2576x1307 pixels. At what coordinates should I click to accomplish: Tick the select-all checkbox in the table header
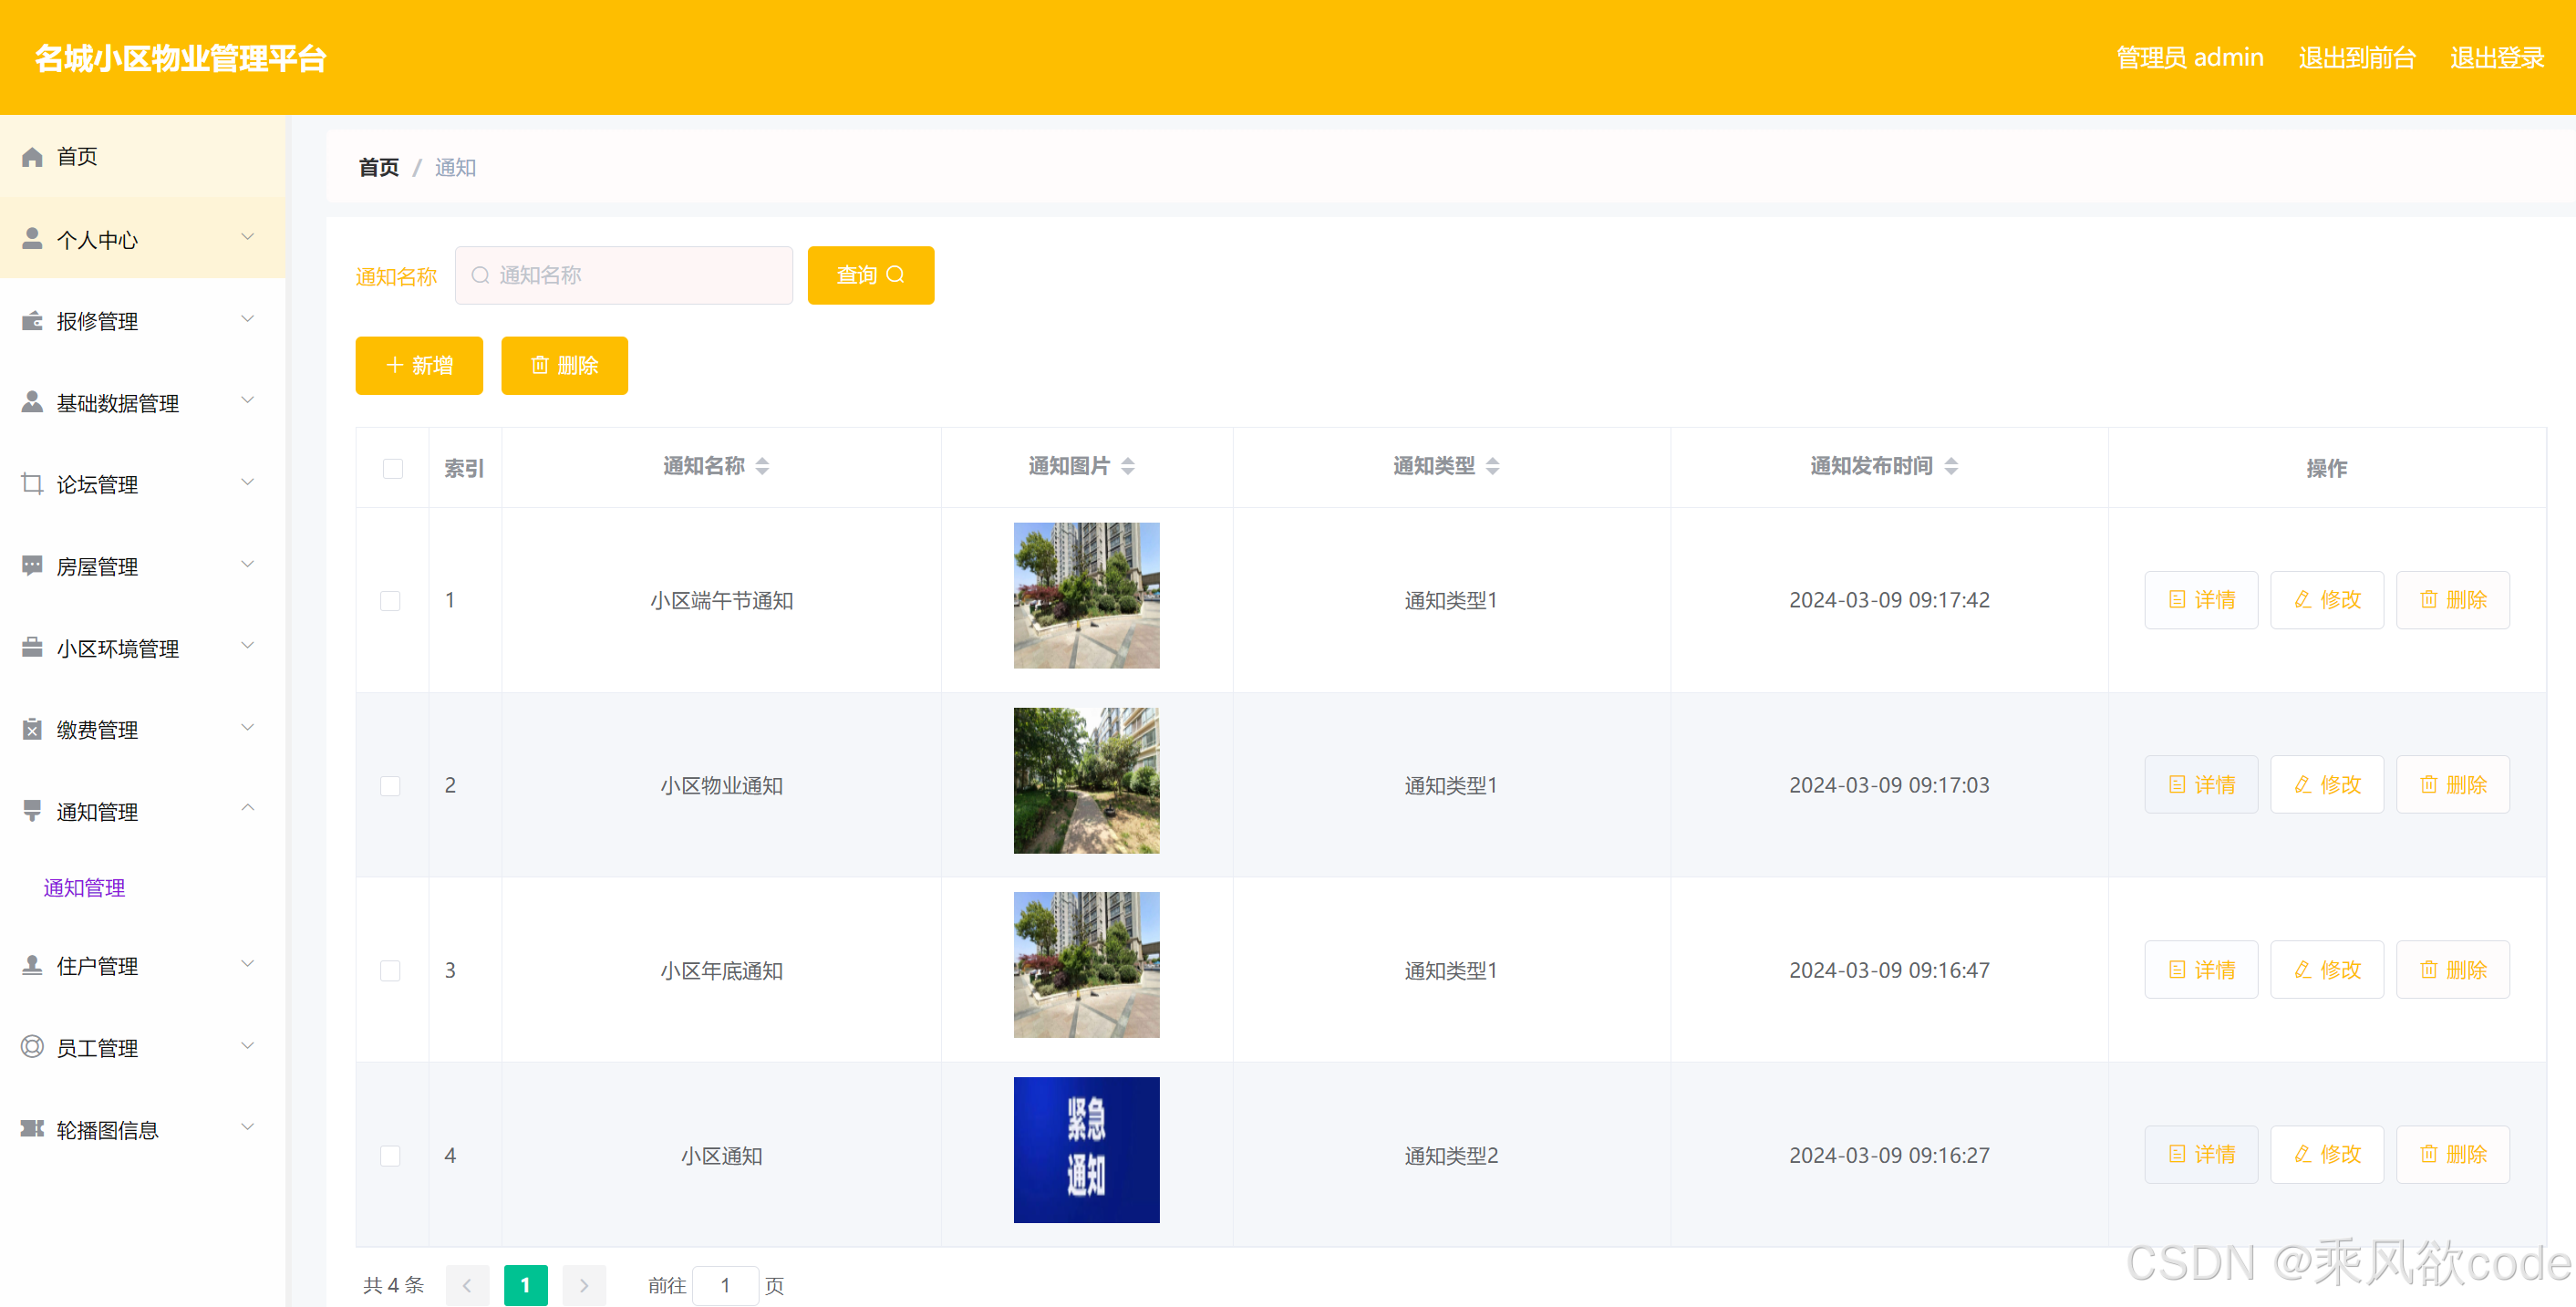[x=392, y=468]
